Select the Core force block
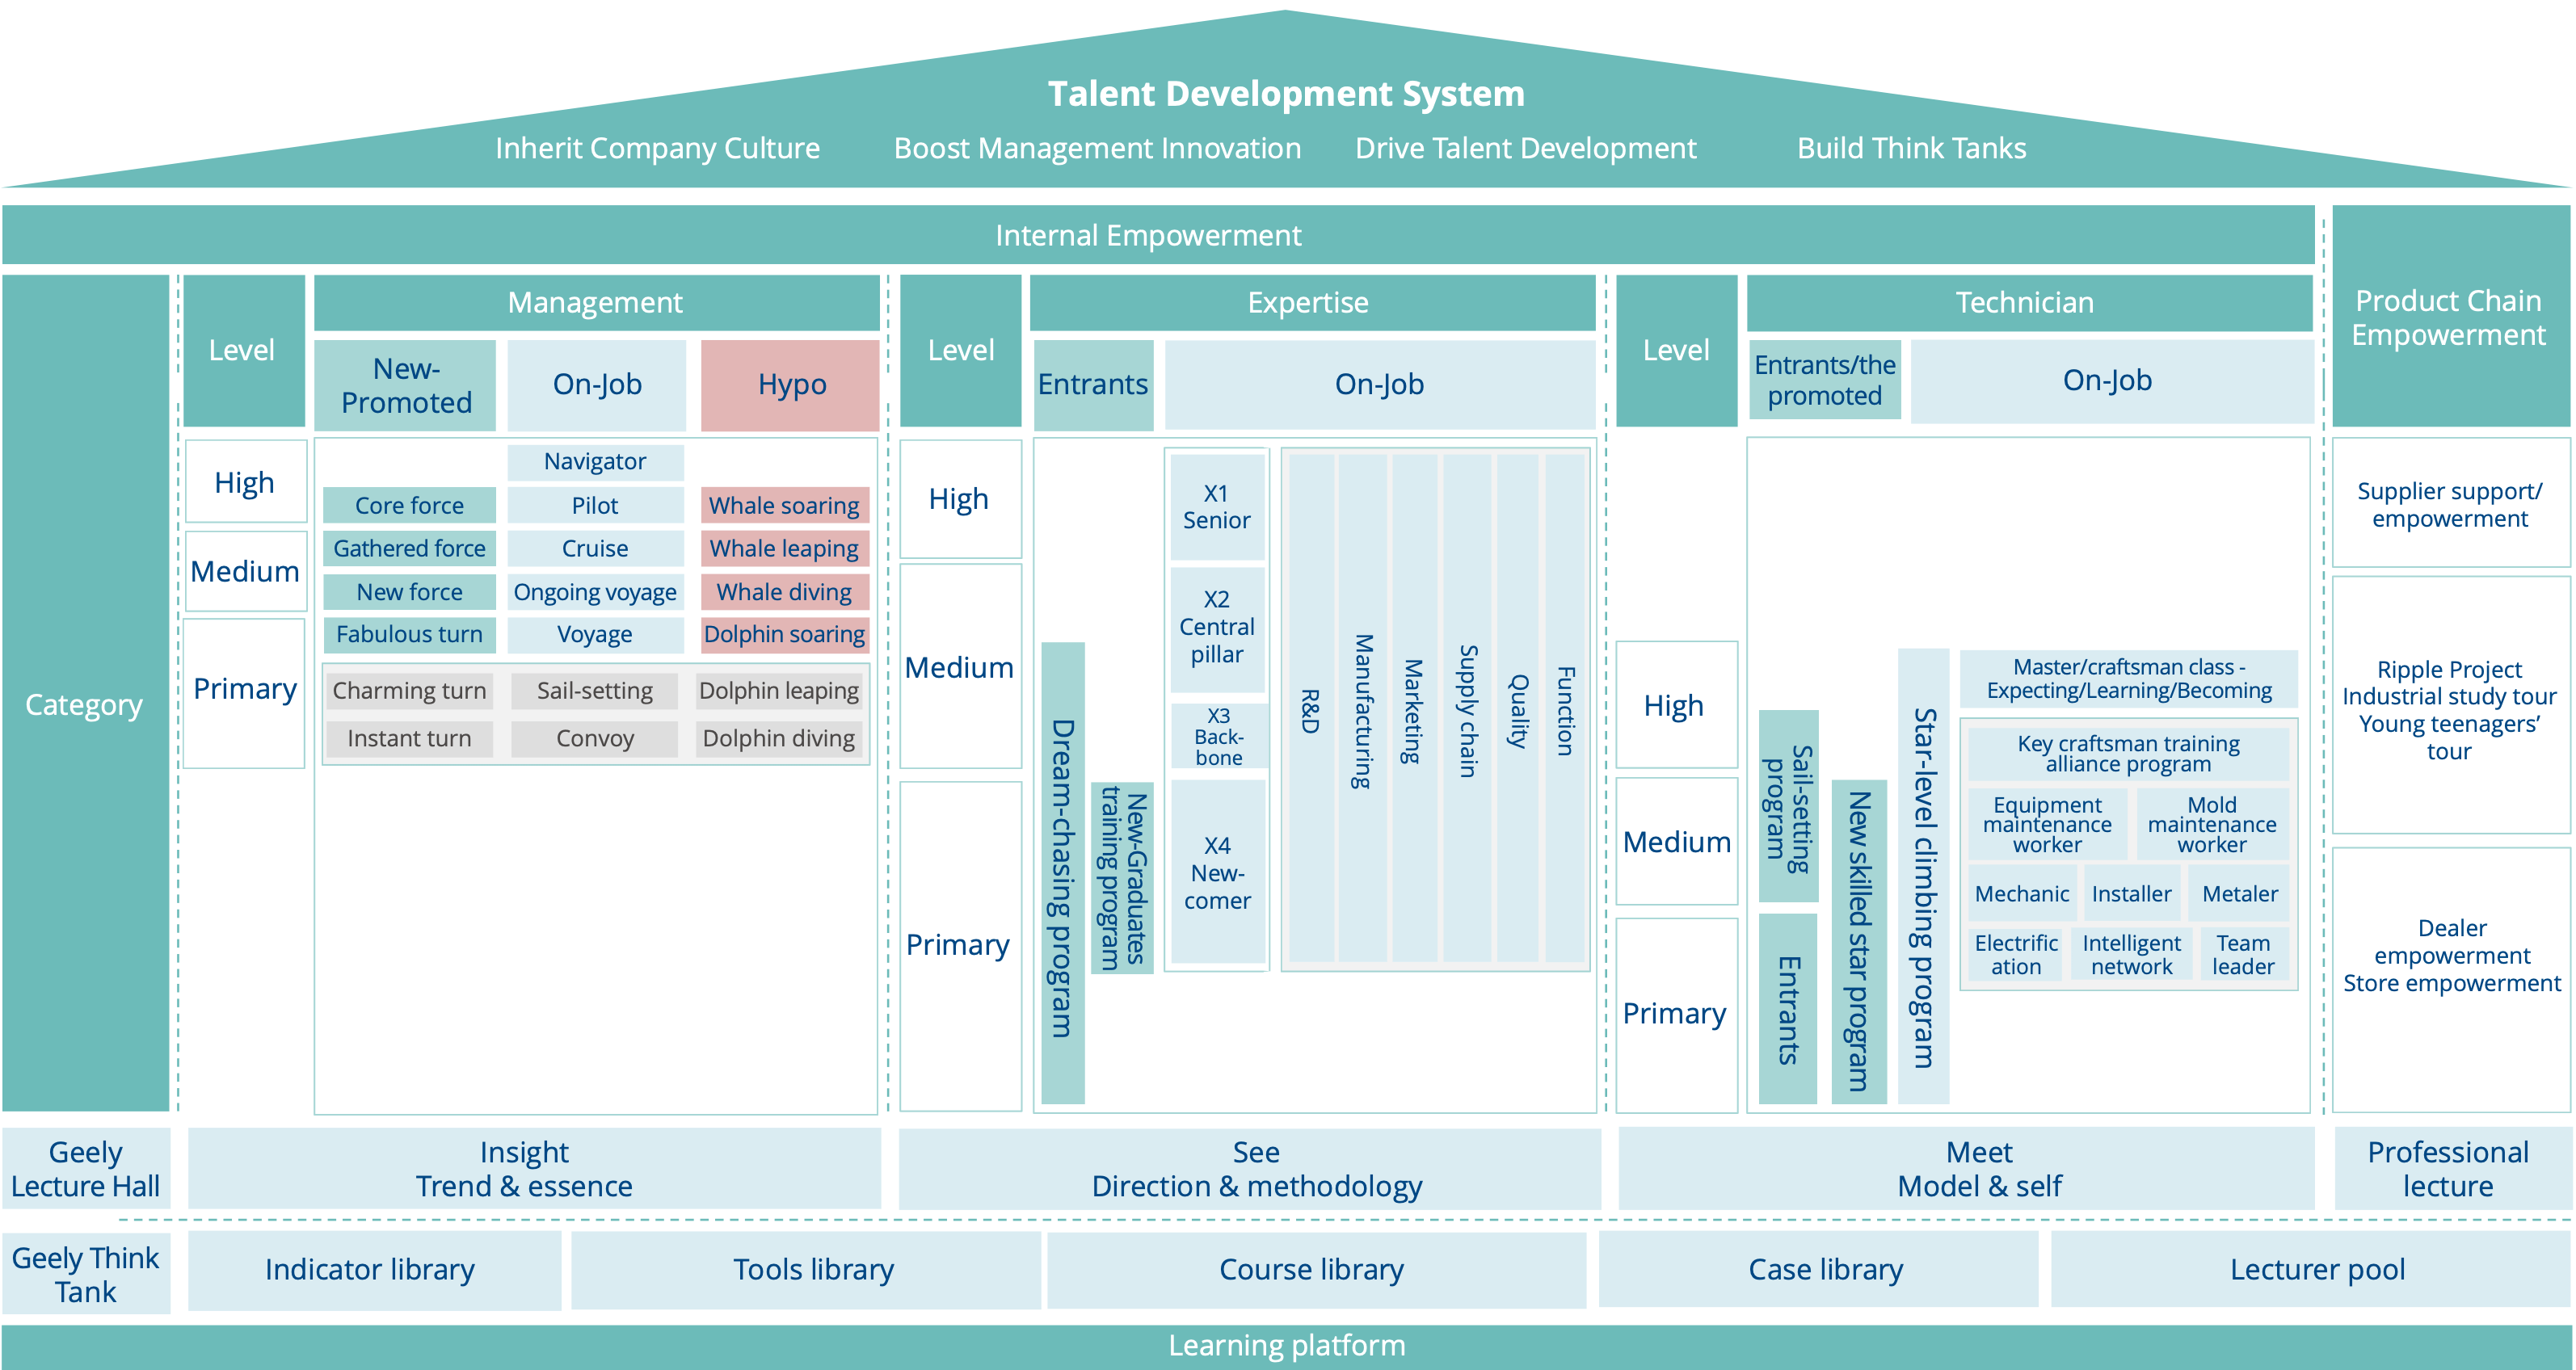 click(409, 505)
